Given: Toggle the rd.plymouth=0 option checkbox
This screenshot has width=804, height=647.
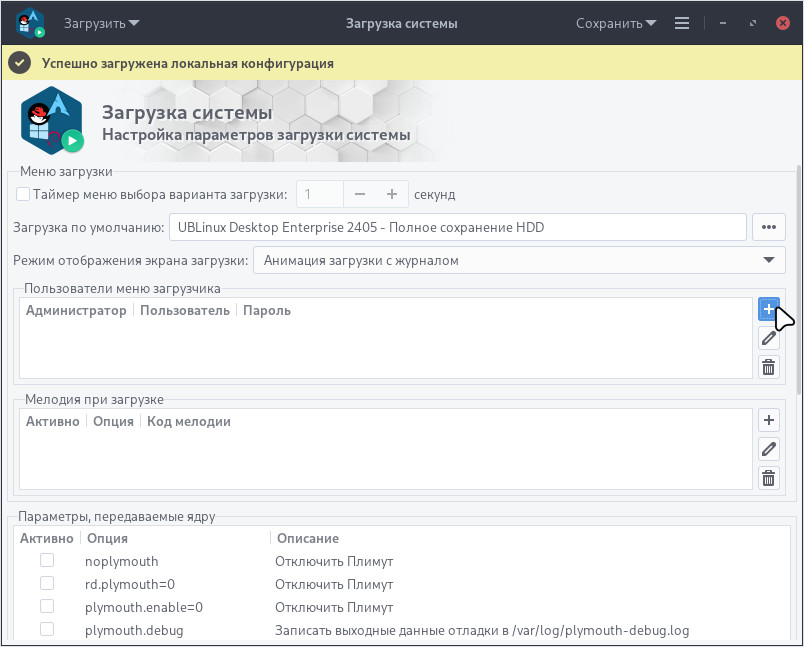Looking at the screenshot, I should pyautogui.click(x=47, y=583).
